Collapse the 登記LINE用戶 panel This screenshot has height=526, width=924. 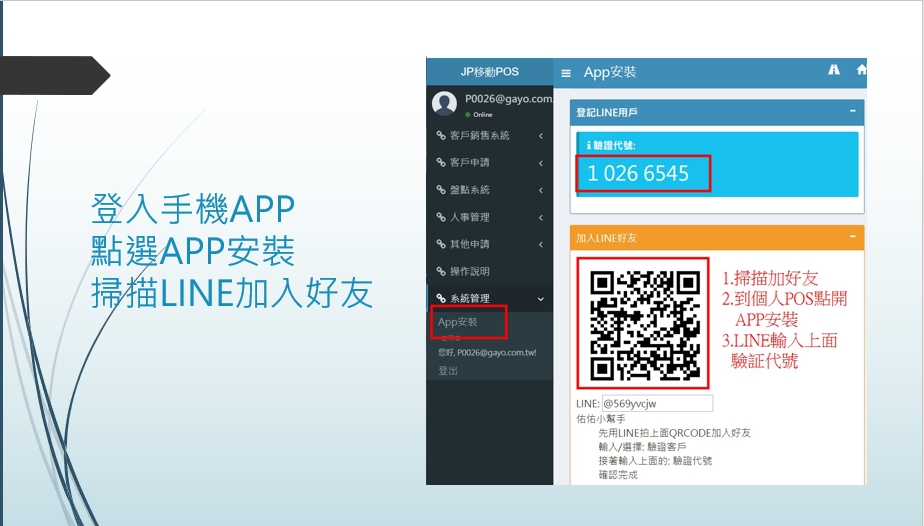852,112
